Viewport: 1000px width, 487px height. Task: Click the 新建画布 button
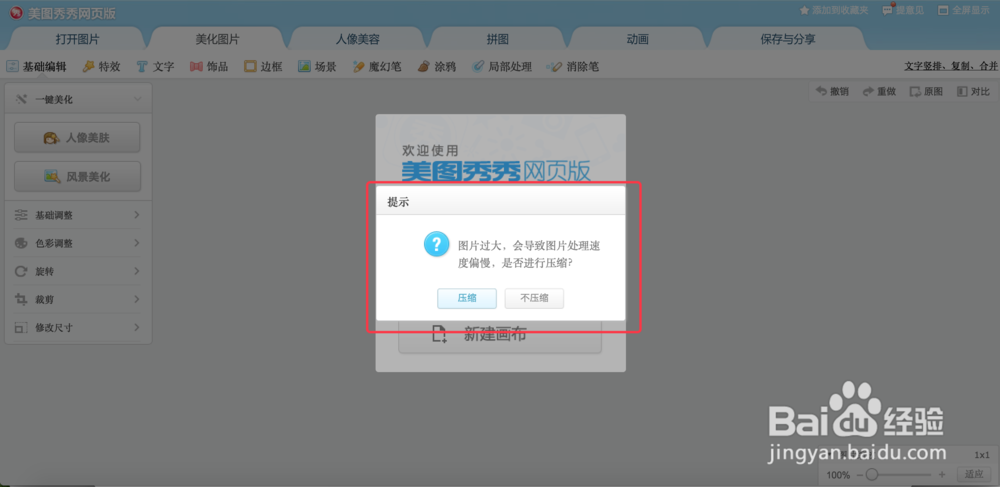[500, 333]
